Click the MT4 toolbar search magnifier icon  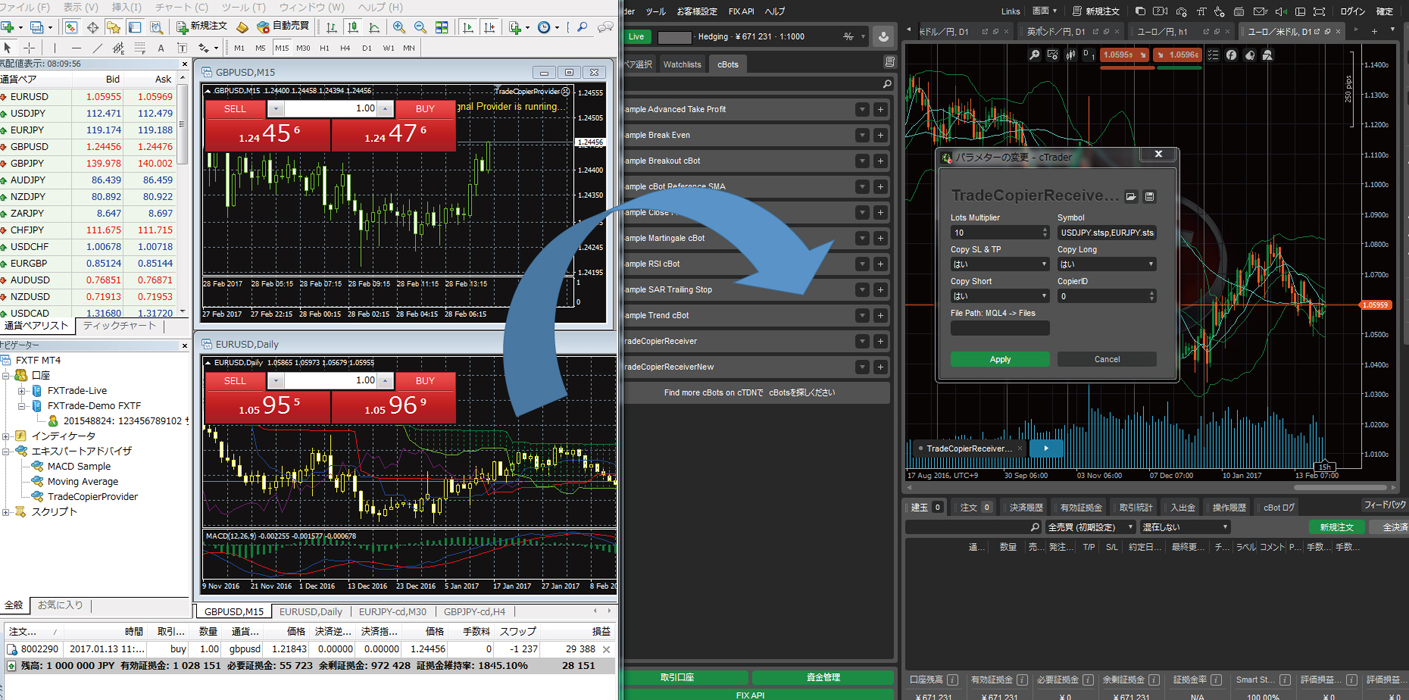(582, 27)
